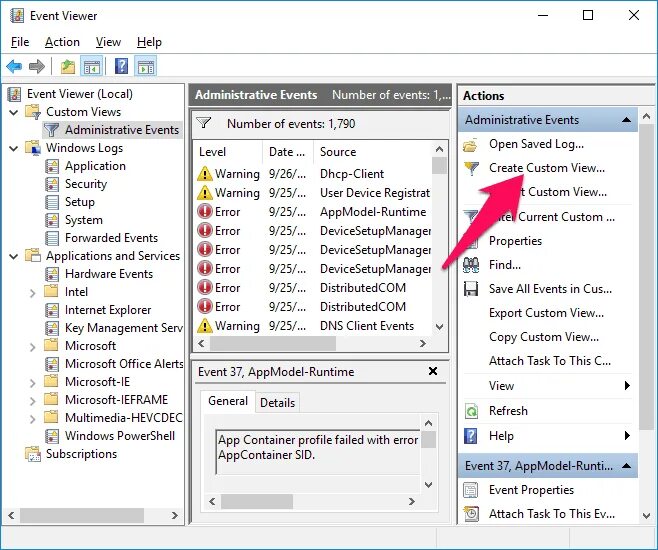Collapse the Administrative Events actions section
The width and height of the screenshot is (658, 550).
point(627,120)
